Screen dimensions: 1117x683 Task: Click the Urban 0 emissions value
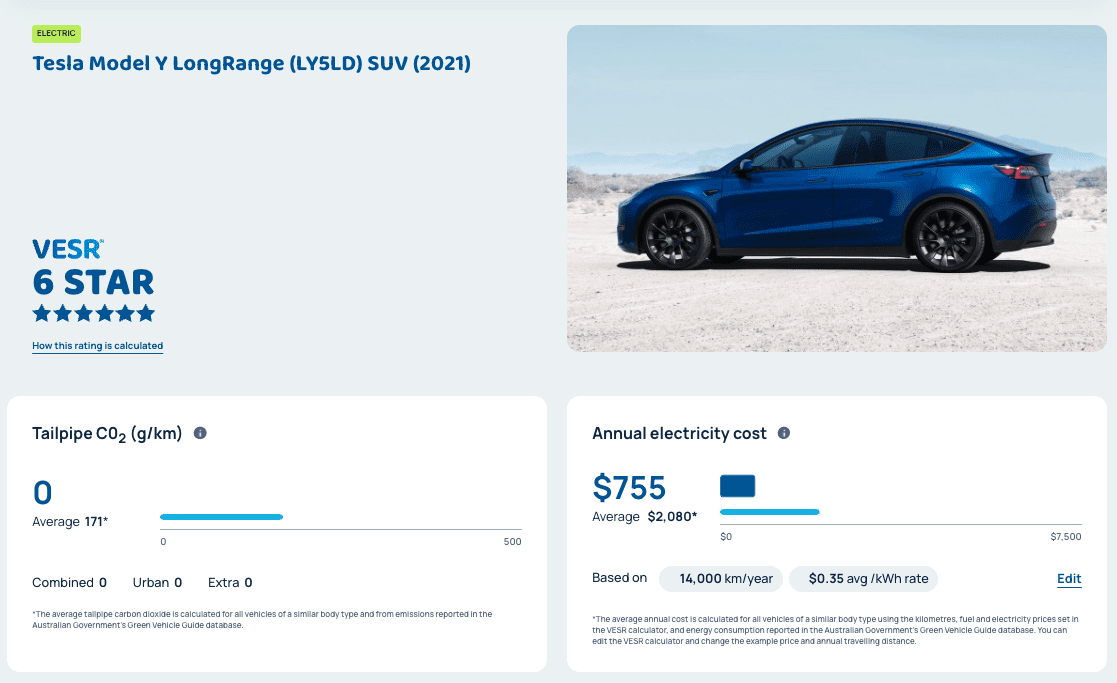[x=157, y=583]
